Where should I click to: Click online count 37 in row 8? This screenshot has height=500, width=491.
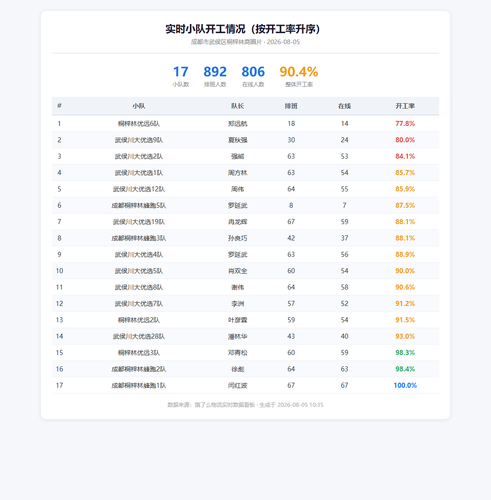tap(344, 238)
